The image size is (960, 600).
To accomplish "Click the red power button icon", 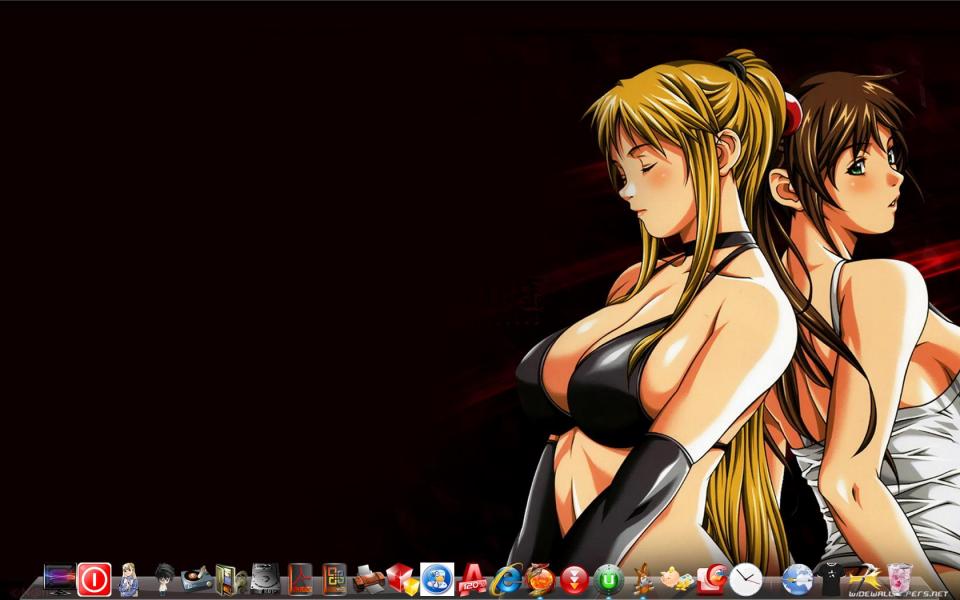I will coord(94,579).
